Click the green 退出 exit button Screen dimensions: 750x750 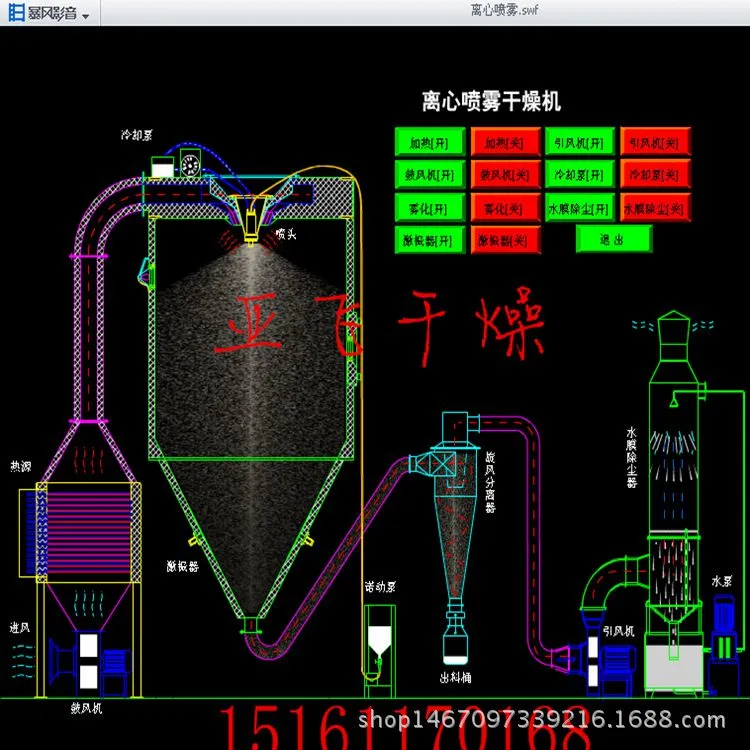tap(614, 239)
